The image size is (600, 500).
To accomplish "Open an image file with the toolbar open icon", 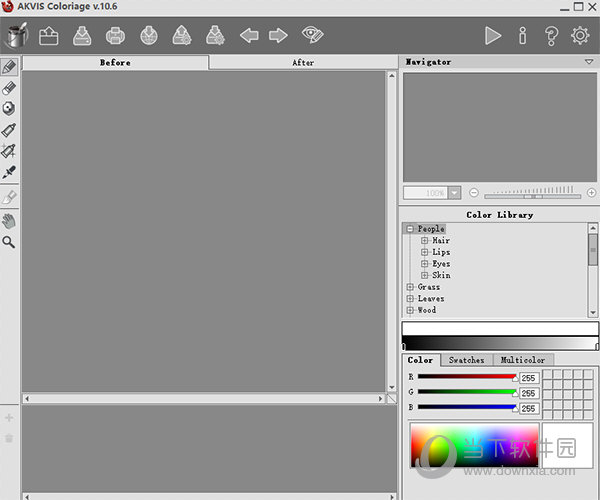I will tap(49, 36).
